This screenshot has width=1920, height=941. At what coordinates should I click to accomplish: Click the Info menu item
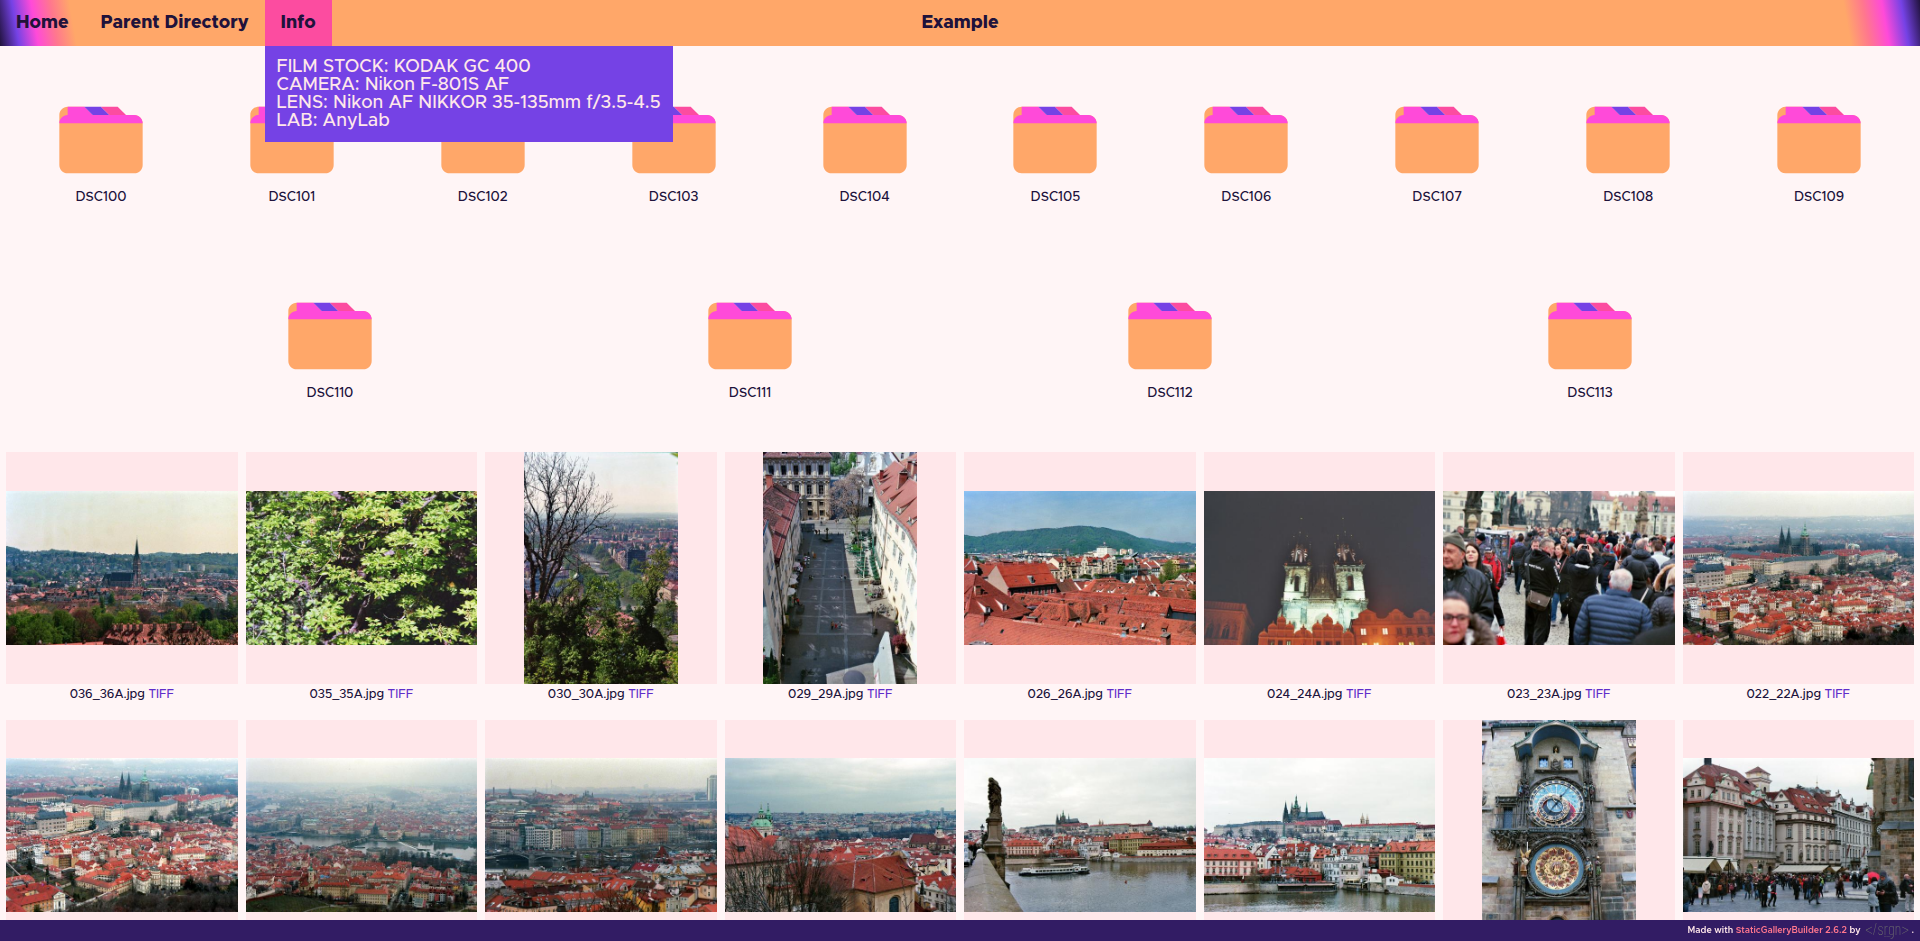pyautogui.click(x=297, y=22)
